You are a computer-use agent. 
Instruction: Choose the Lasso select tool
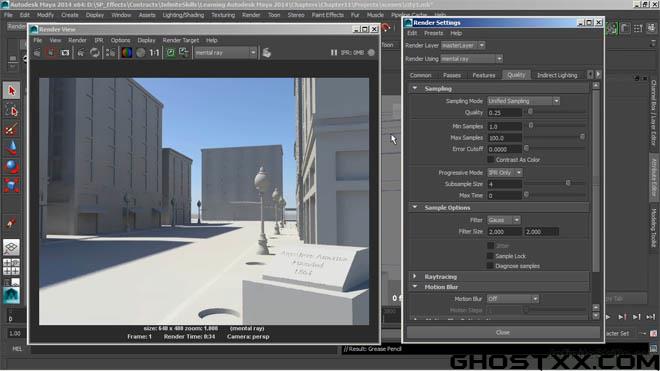click(11, 110)
